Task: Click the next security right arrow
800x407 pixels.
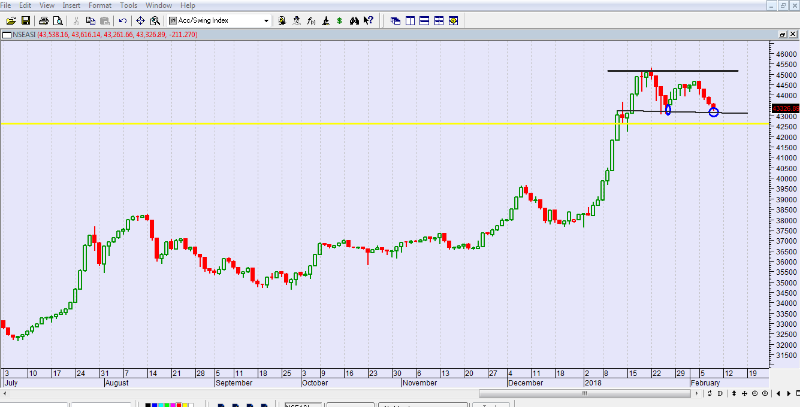Action: click(x=788, y=393)
